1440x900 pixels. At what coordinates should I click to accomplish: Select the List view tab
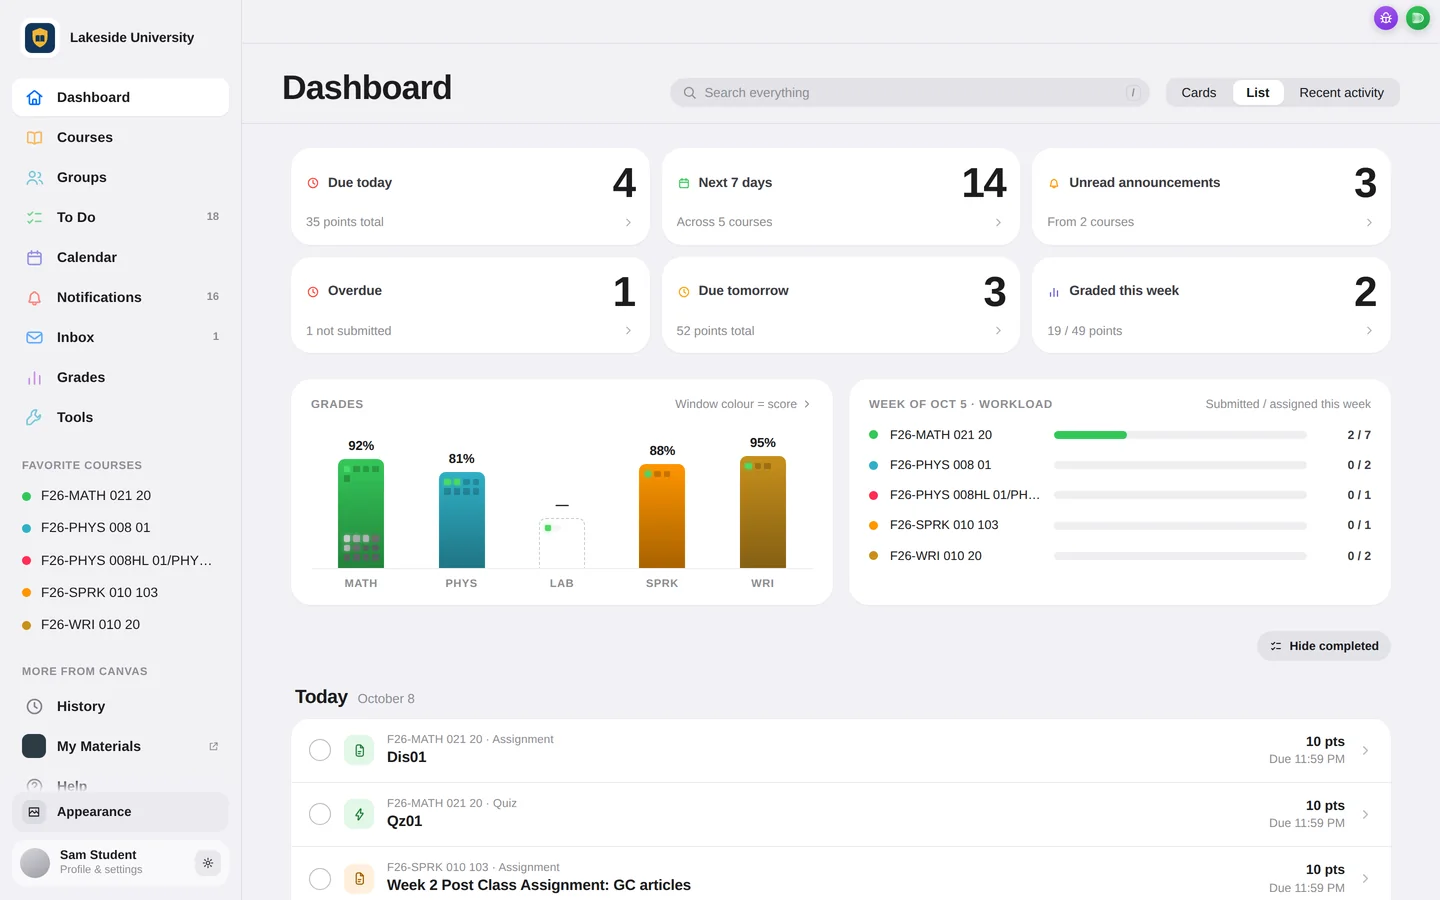click(x=1258, y=93)
